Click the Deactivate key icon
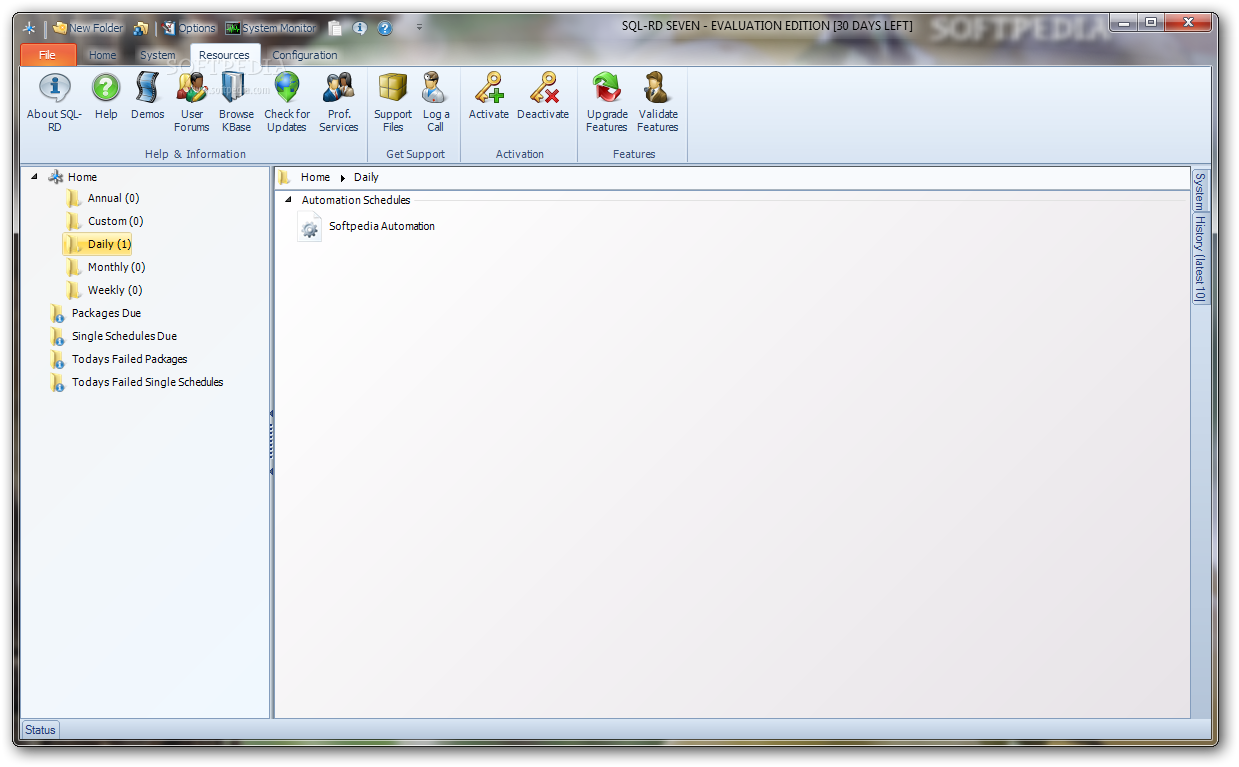 tap(543, 97)
